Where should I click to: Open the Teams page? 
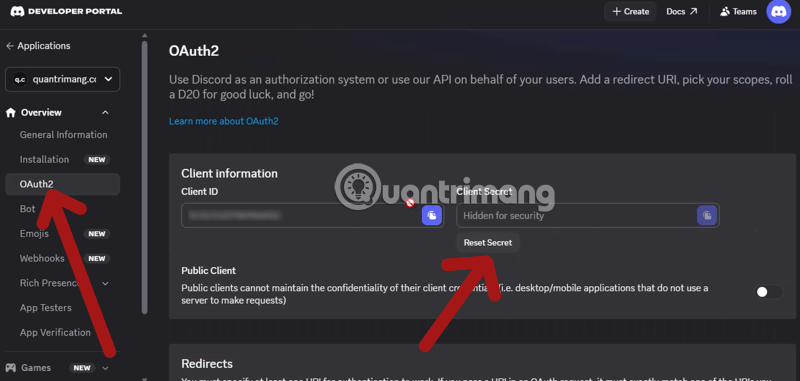[738, 11]
